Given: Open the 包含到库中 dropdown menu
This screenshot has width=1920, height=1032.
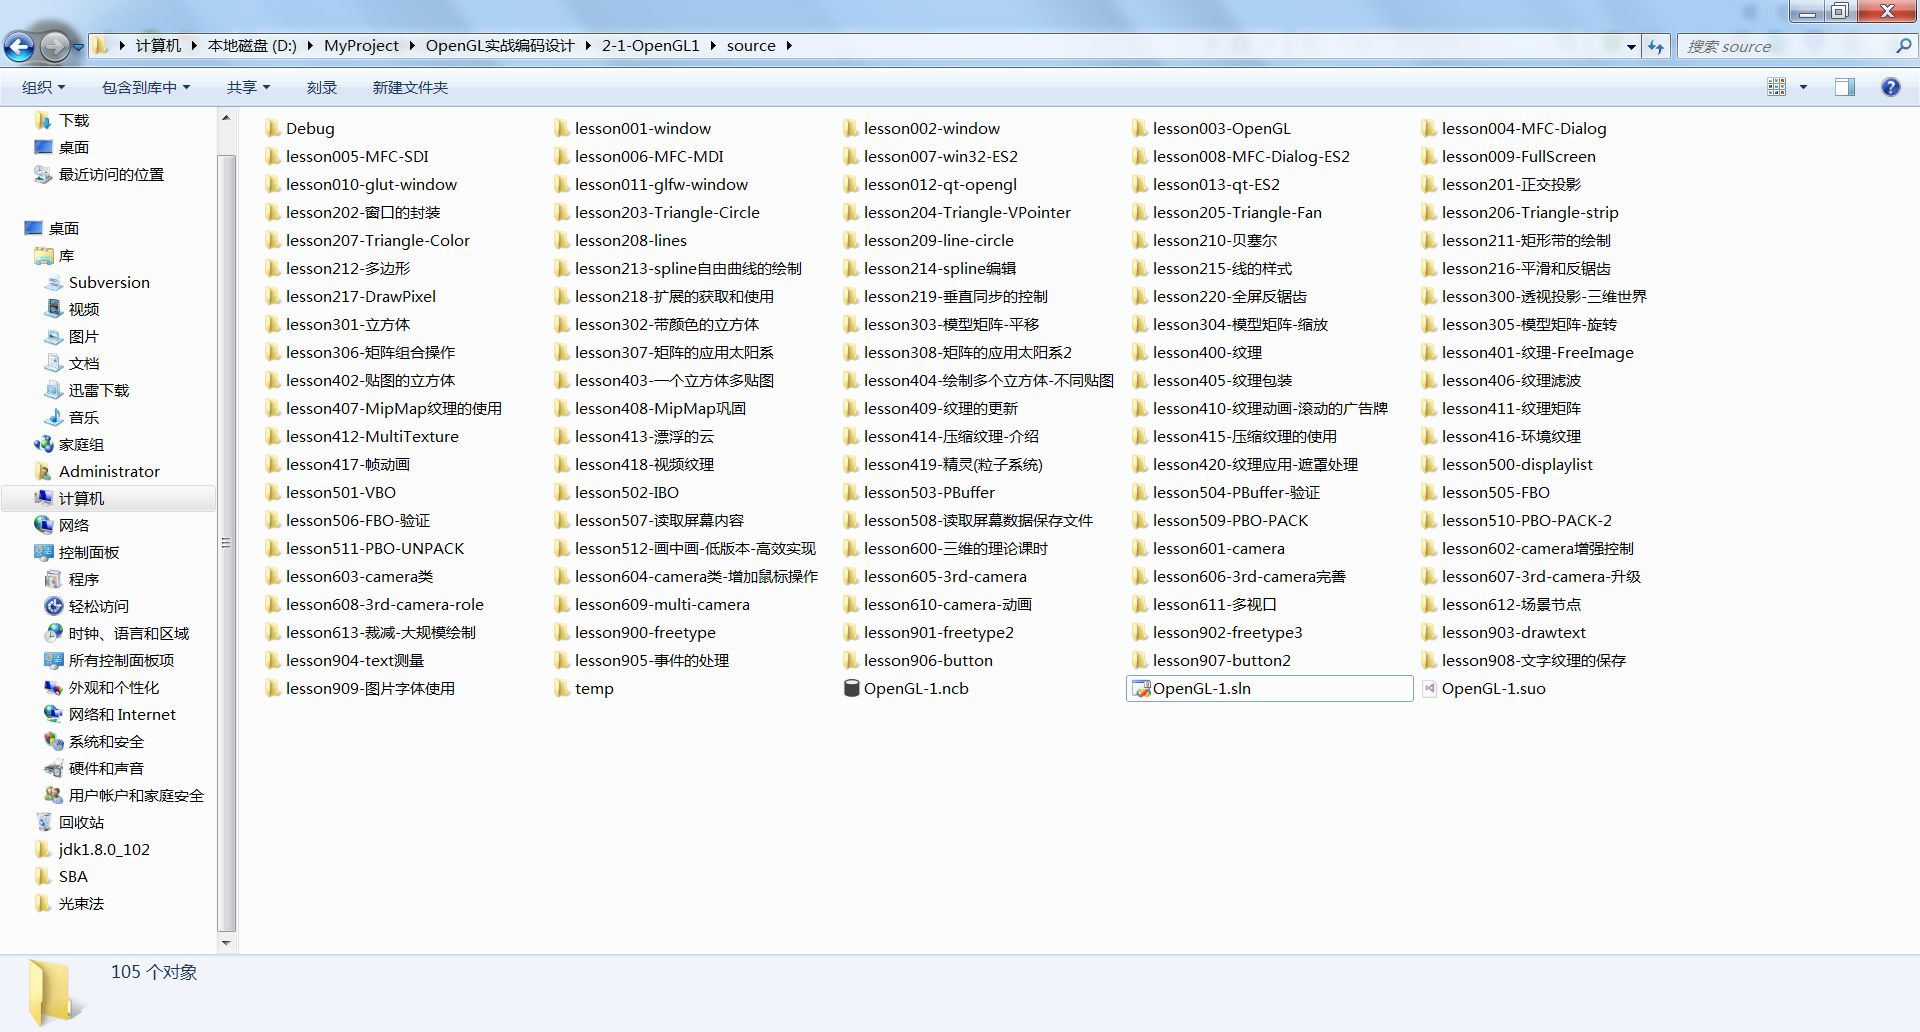Looking at the screenshot, I should coord(146,87).
